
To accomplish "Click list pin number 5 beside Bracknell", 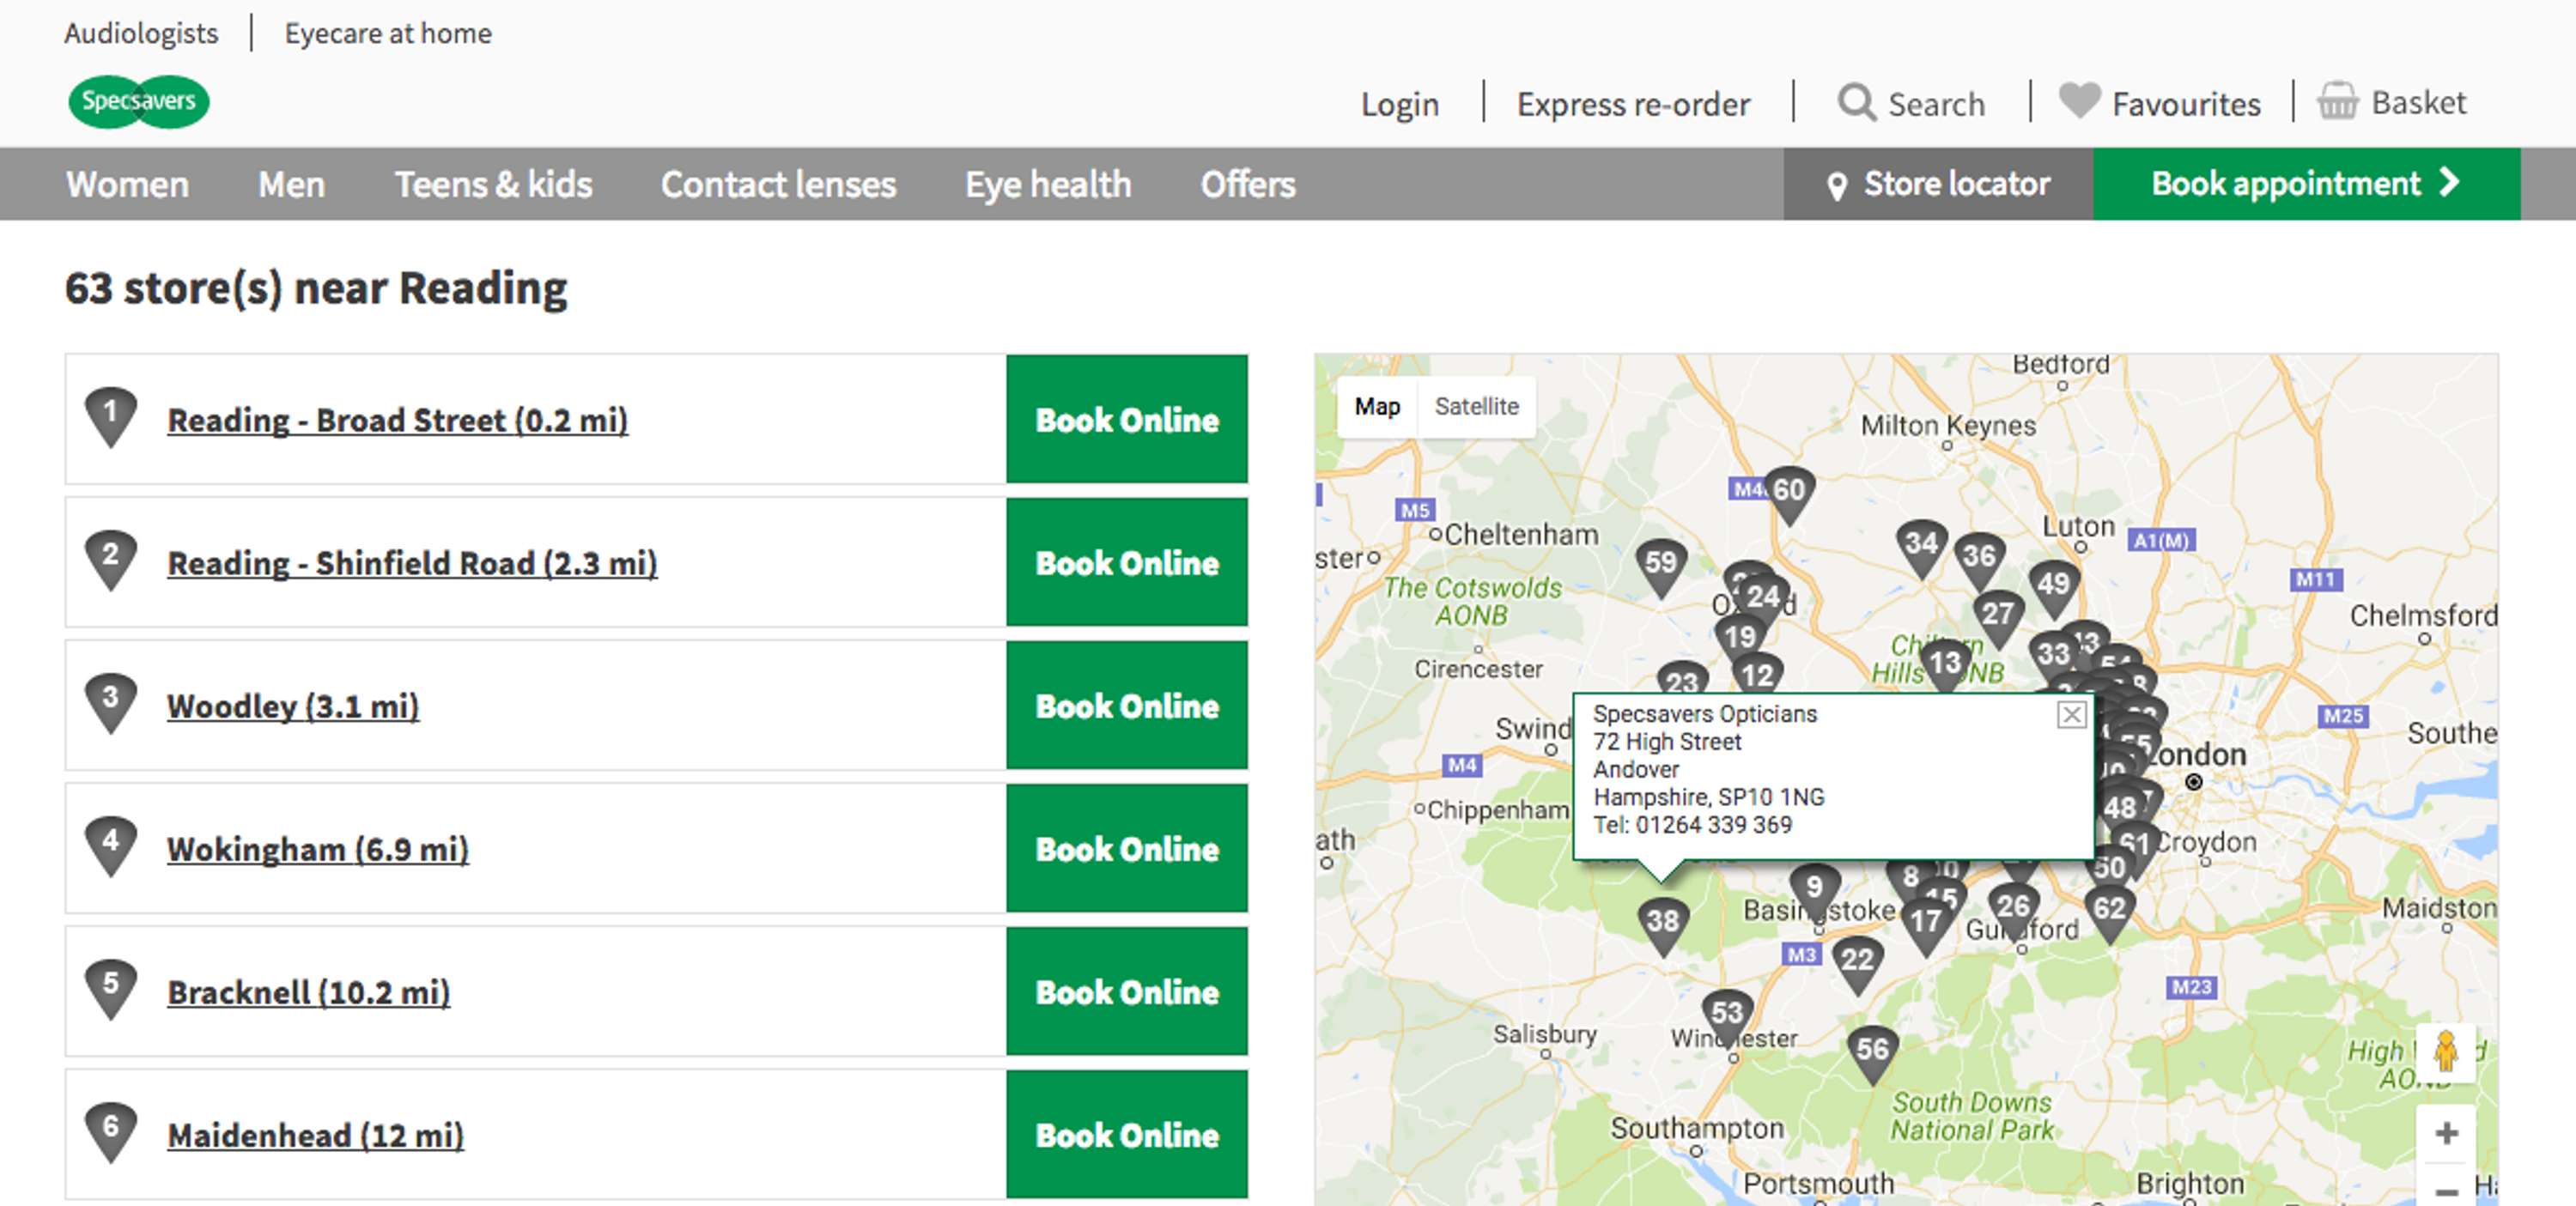I will click(x=110, y=988).
